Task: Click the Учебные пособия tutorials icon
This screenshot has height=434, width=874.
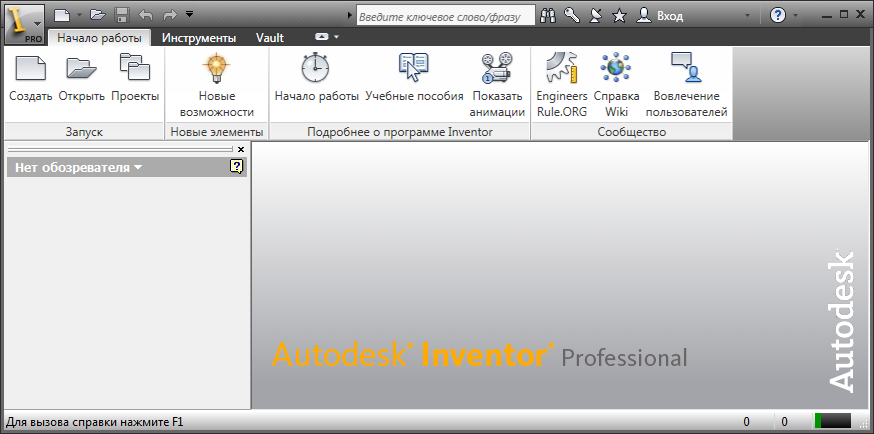Action: coord(414,67)
